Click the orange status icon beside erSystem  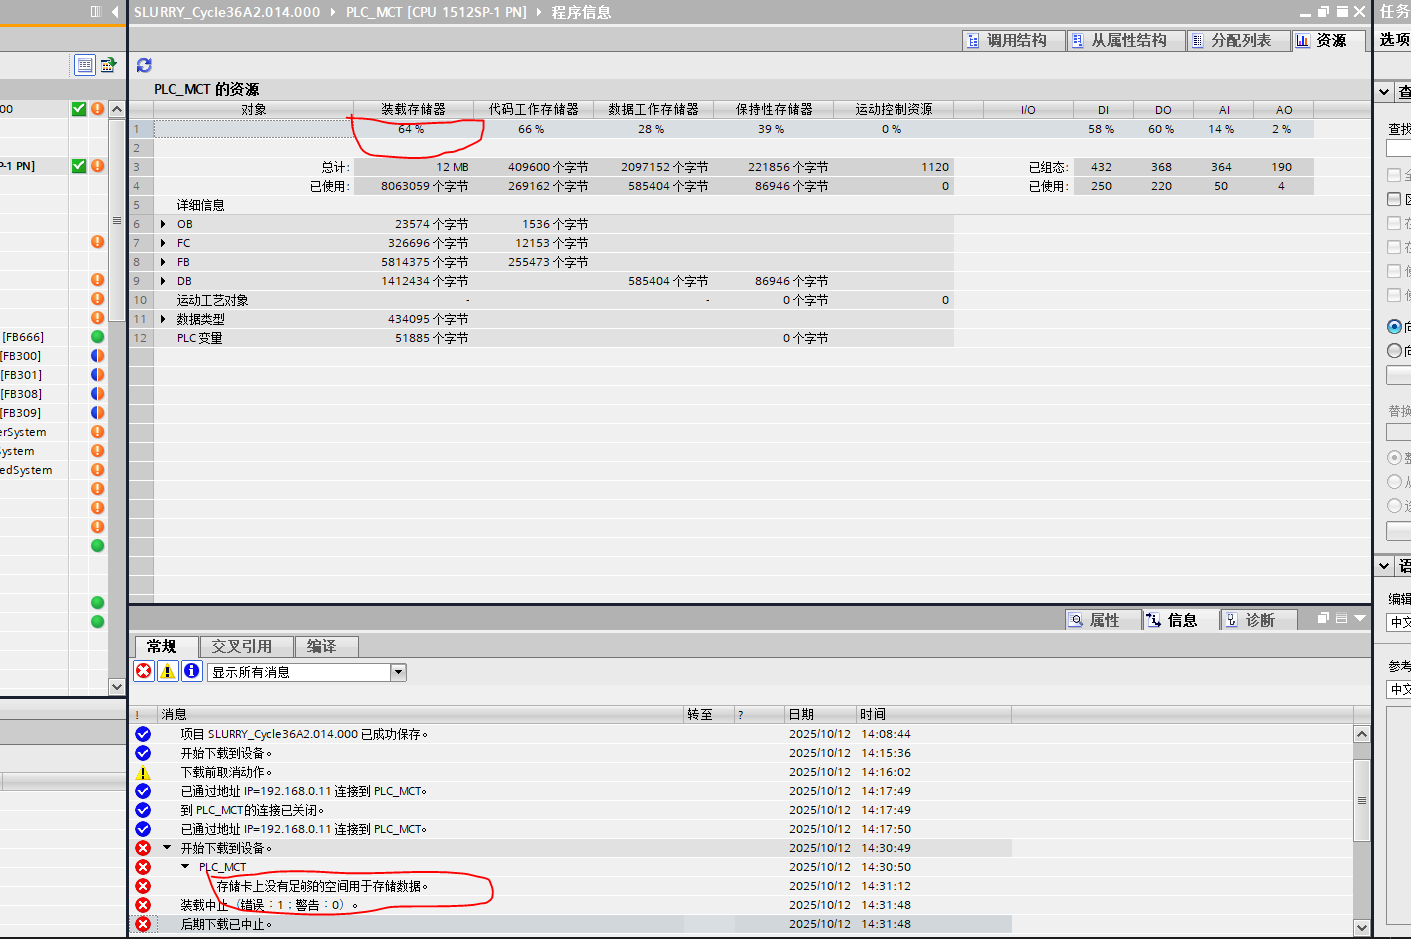pos(97,432)
